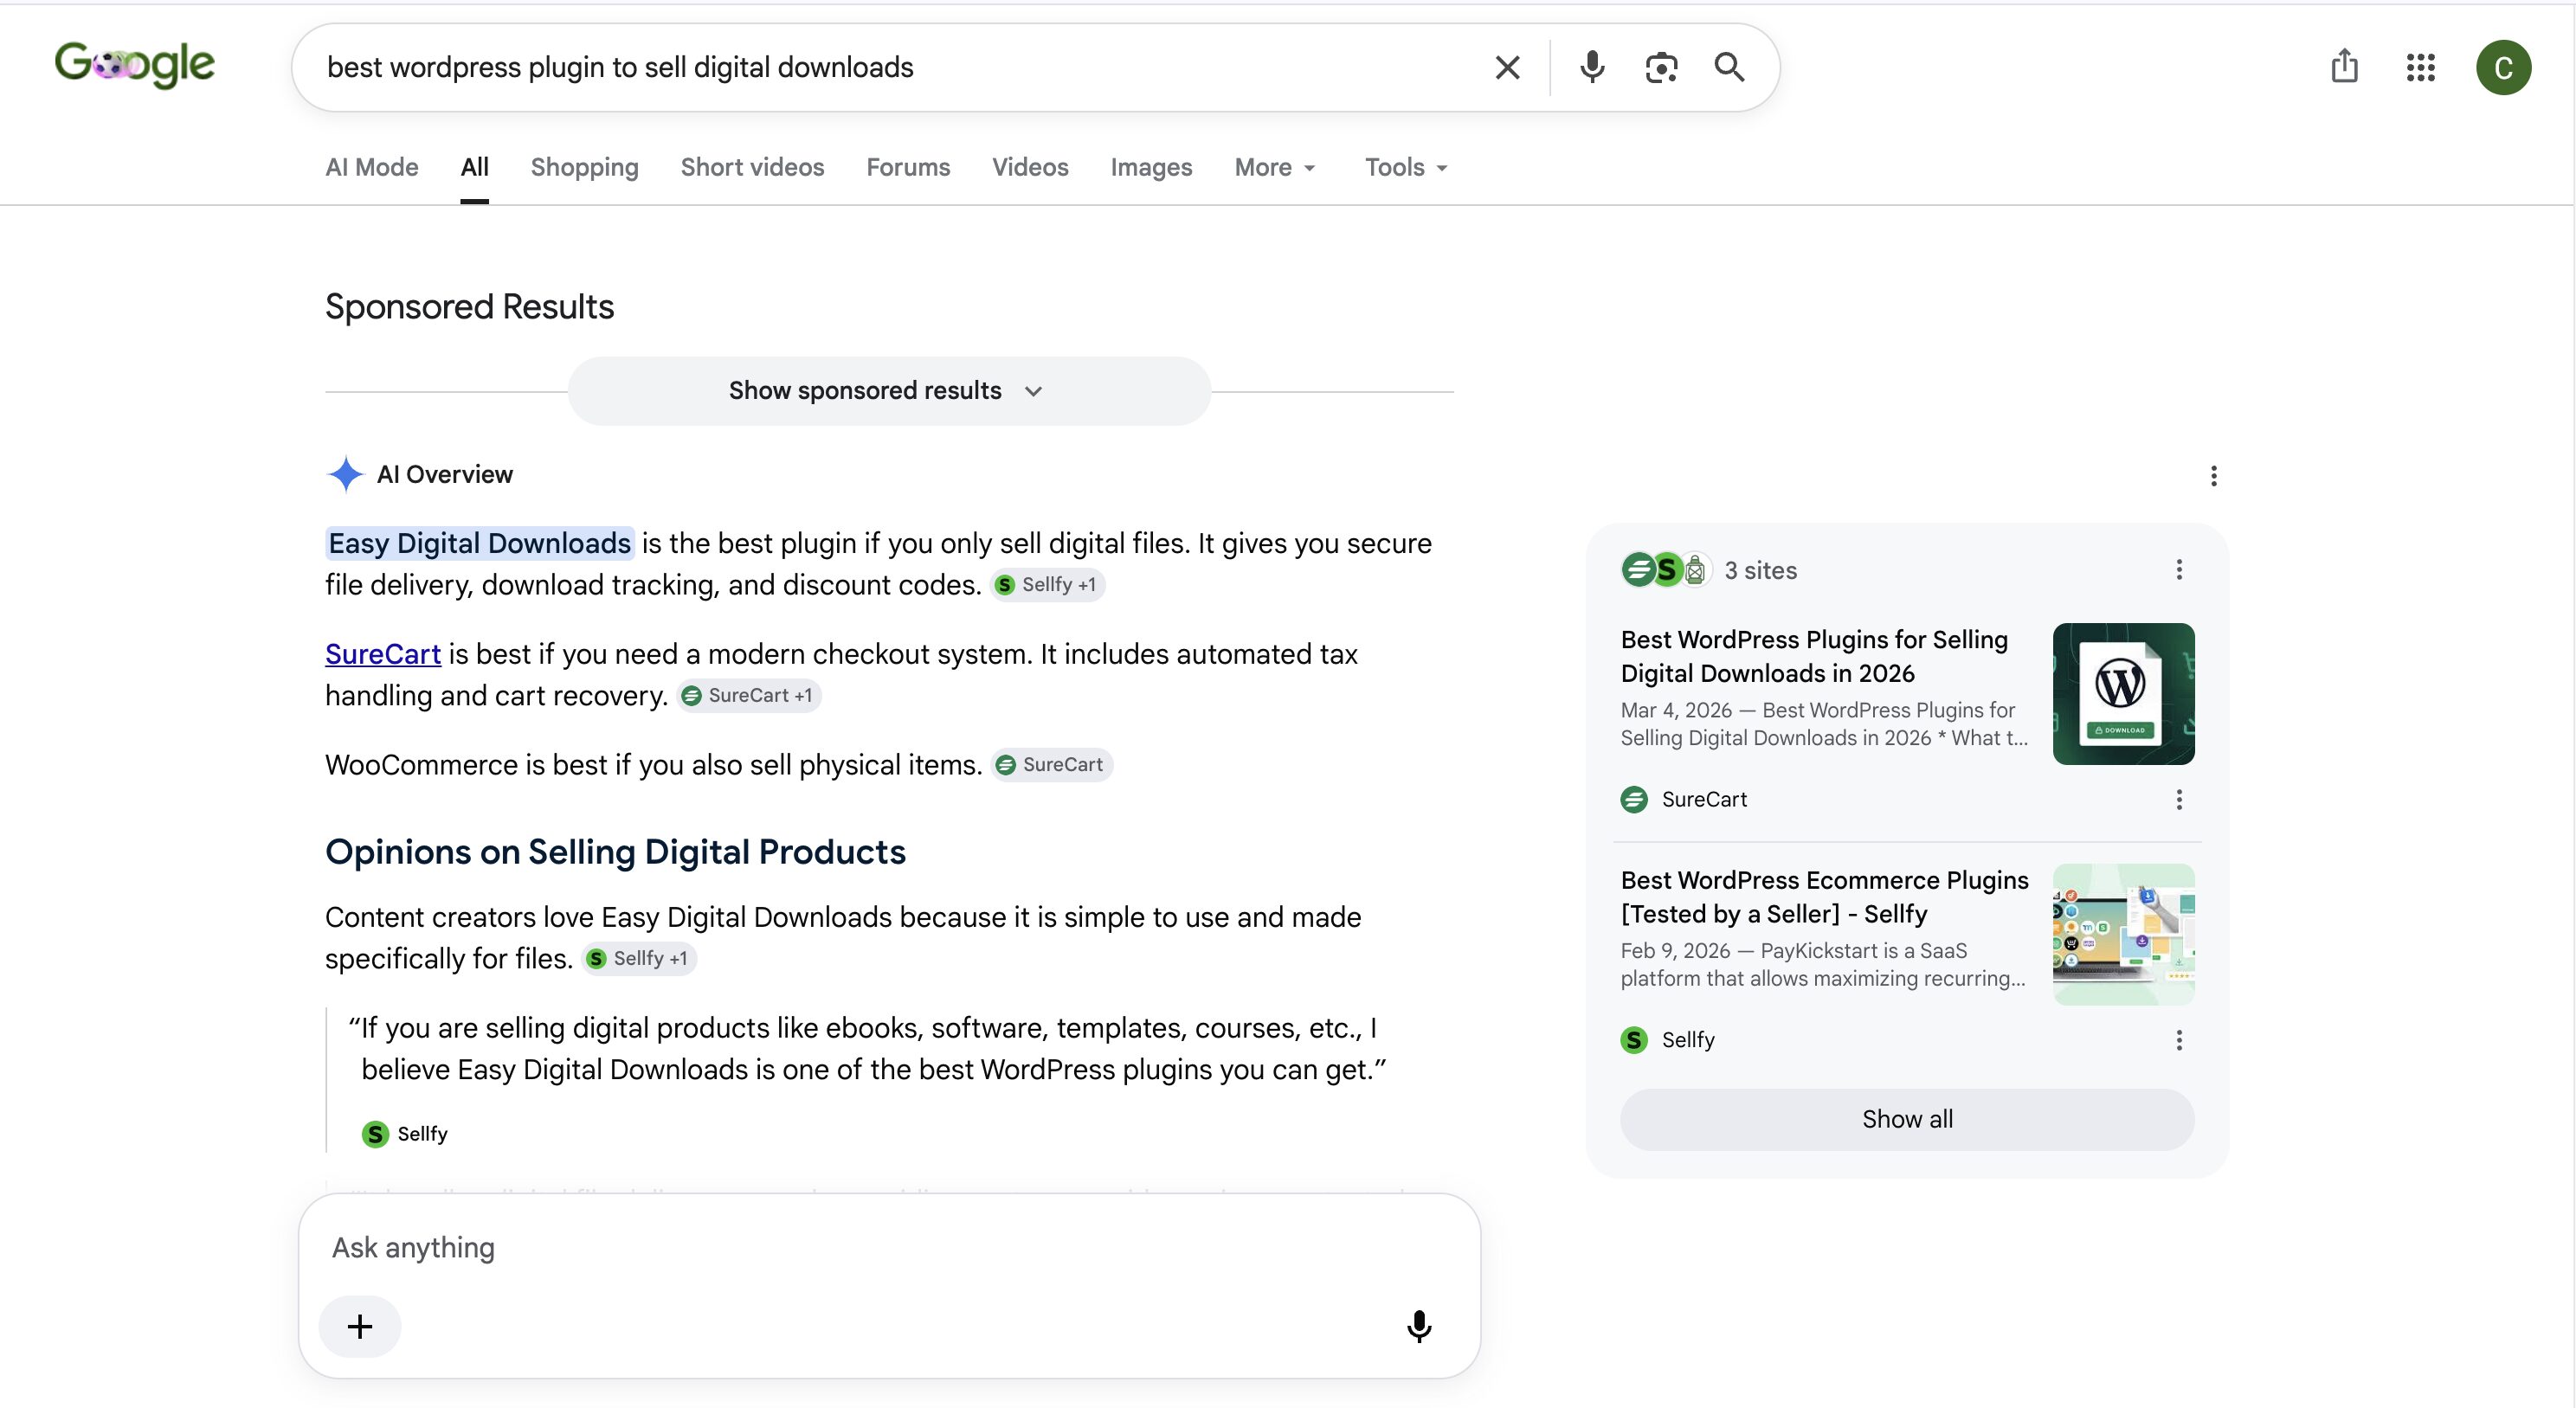Open Best WordPress Ecommerce Plugins Sellfy article

(1824, 897)
